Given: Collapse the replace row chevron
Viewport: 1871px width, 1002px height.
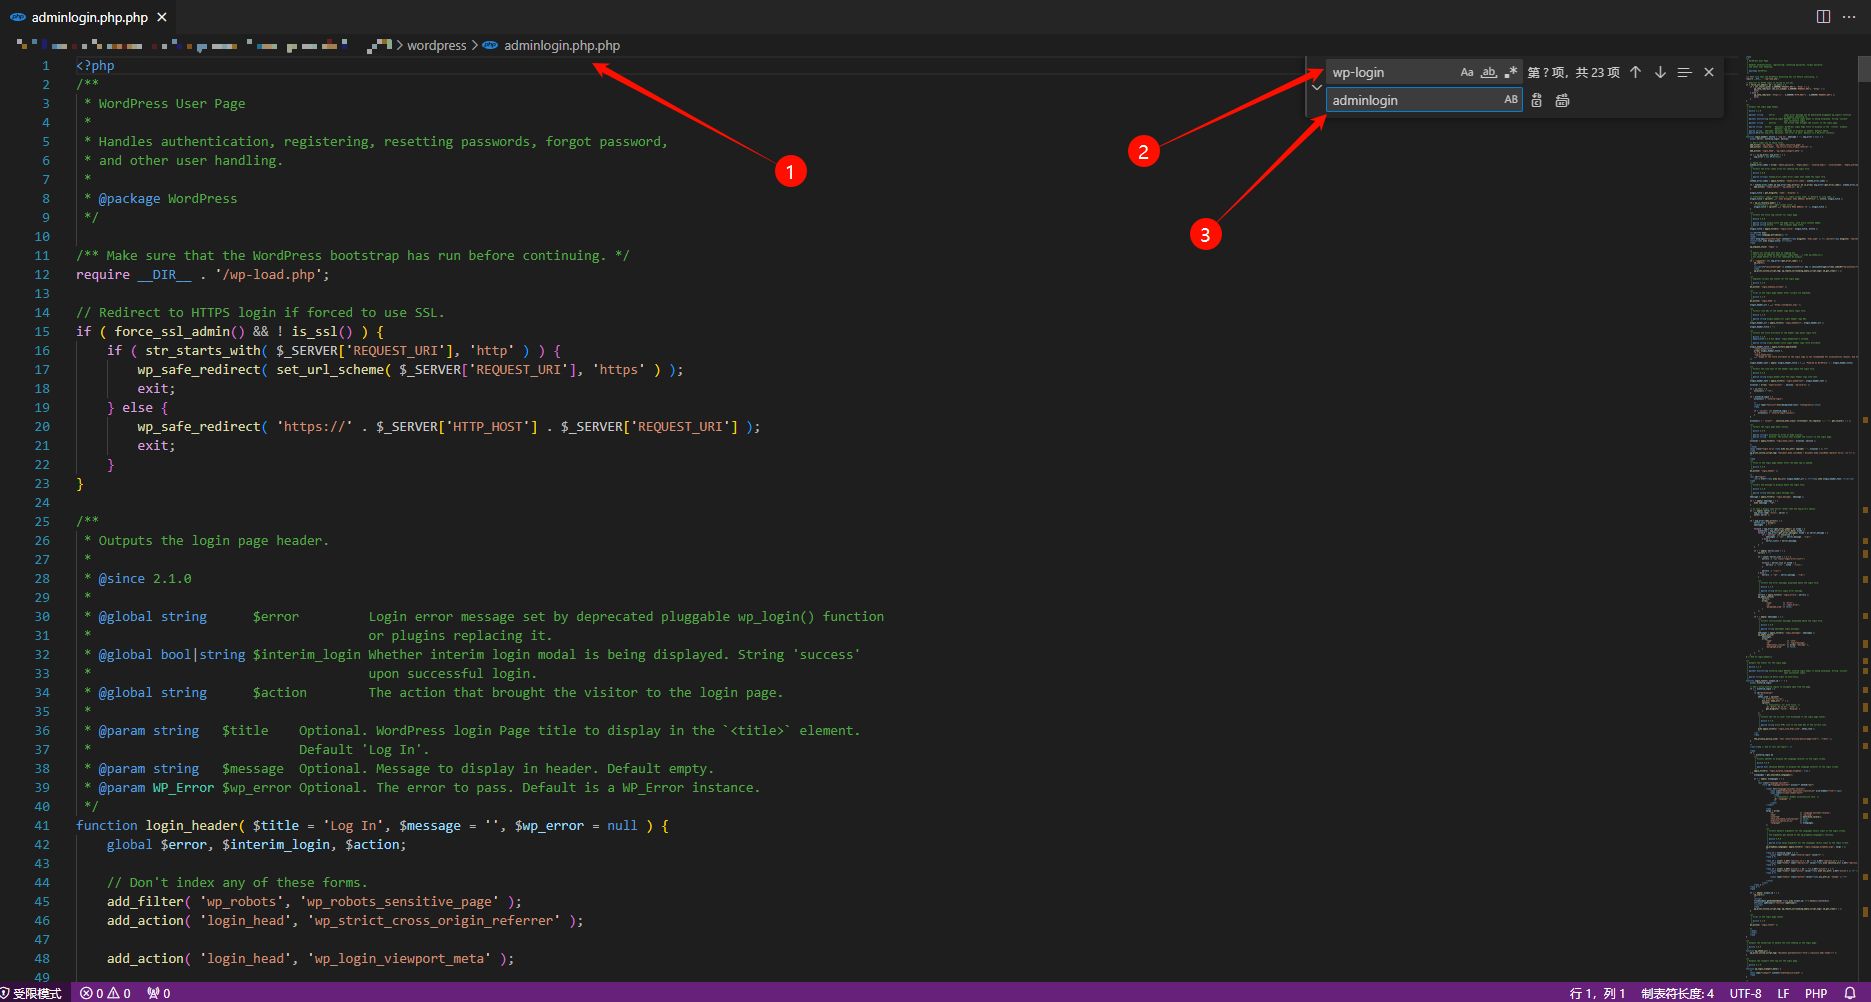Looking at the screenshot, I should pyautogui.click(x=1317, y=87).
